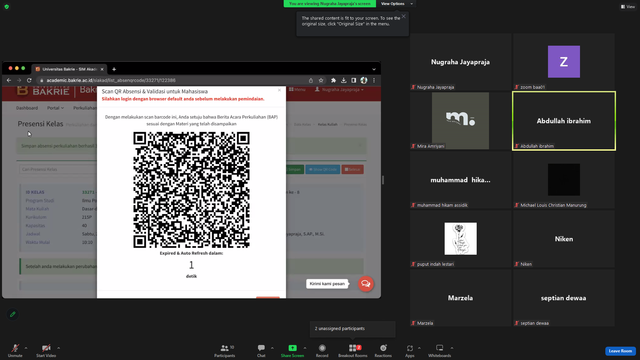640x360 pixels.
Task: Expand share options arrow next to Share Screen
Action: tap(305, 348)
